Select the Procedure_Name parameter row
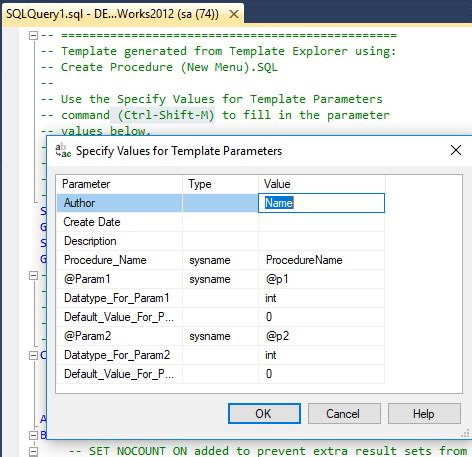The image size is (472, 457). pyautogui.click(x=220, y=260)
